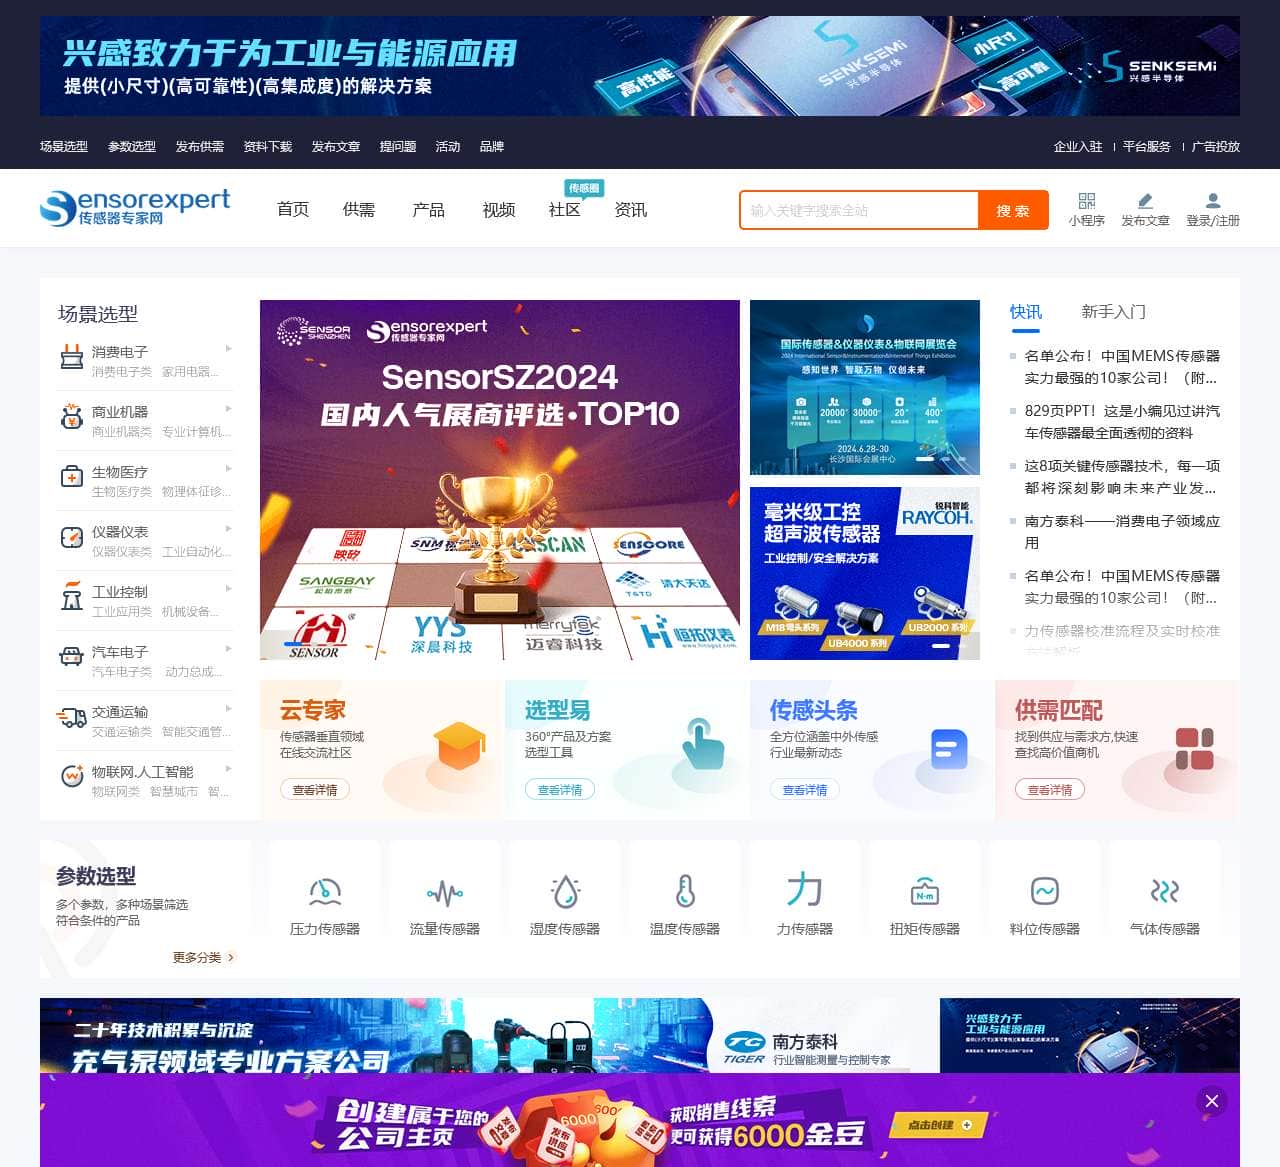Image resolution: width=1280 pixels, height=1167 pixels.
Task: Open 更多分类 for more categories
Action: pyautogui.click(x=203, y=958)
